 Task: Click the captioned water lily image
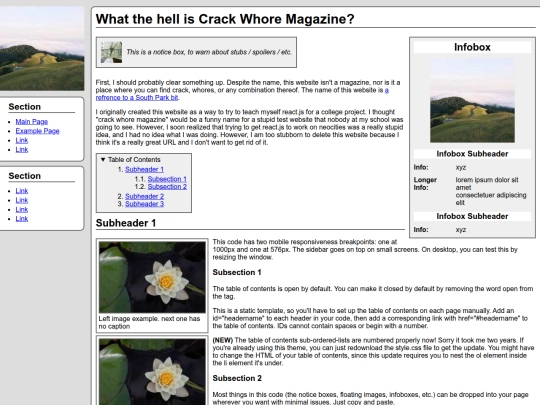click(152, 277)
